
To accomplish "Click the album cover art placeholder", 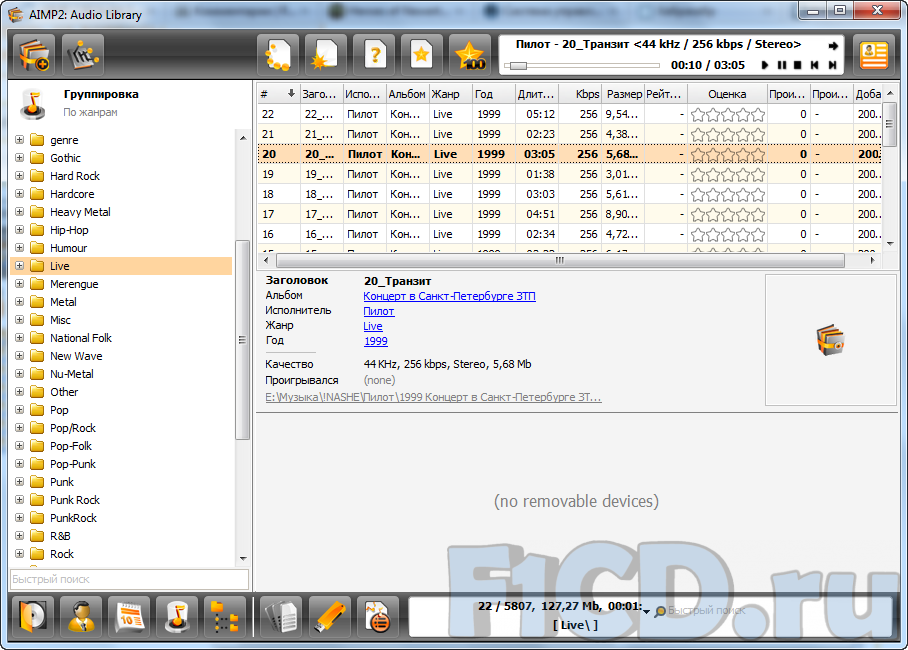I will (830, 340).
